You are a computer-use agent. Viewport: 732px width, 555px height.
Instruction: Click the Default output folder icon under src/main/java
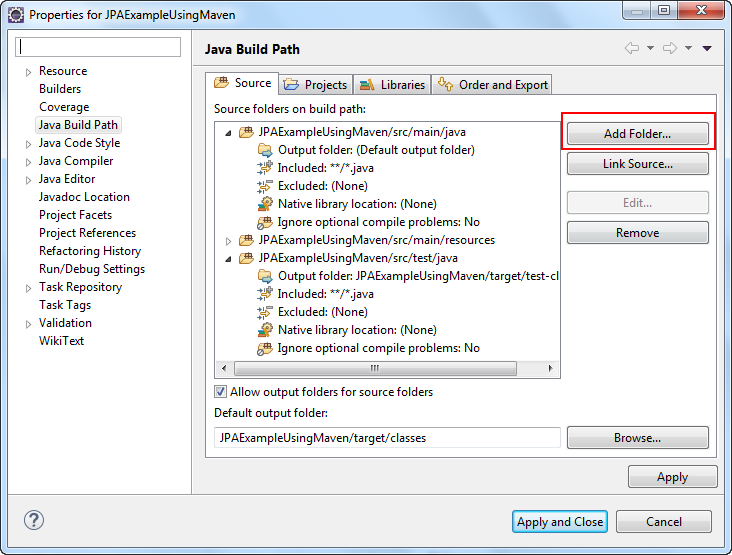265,150
